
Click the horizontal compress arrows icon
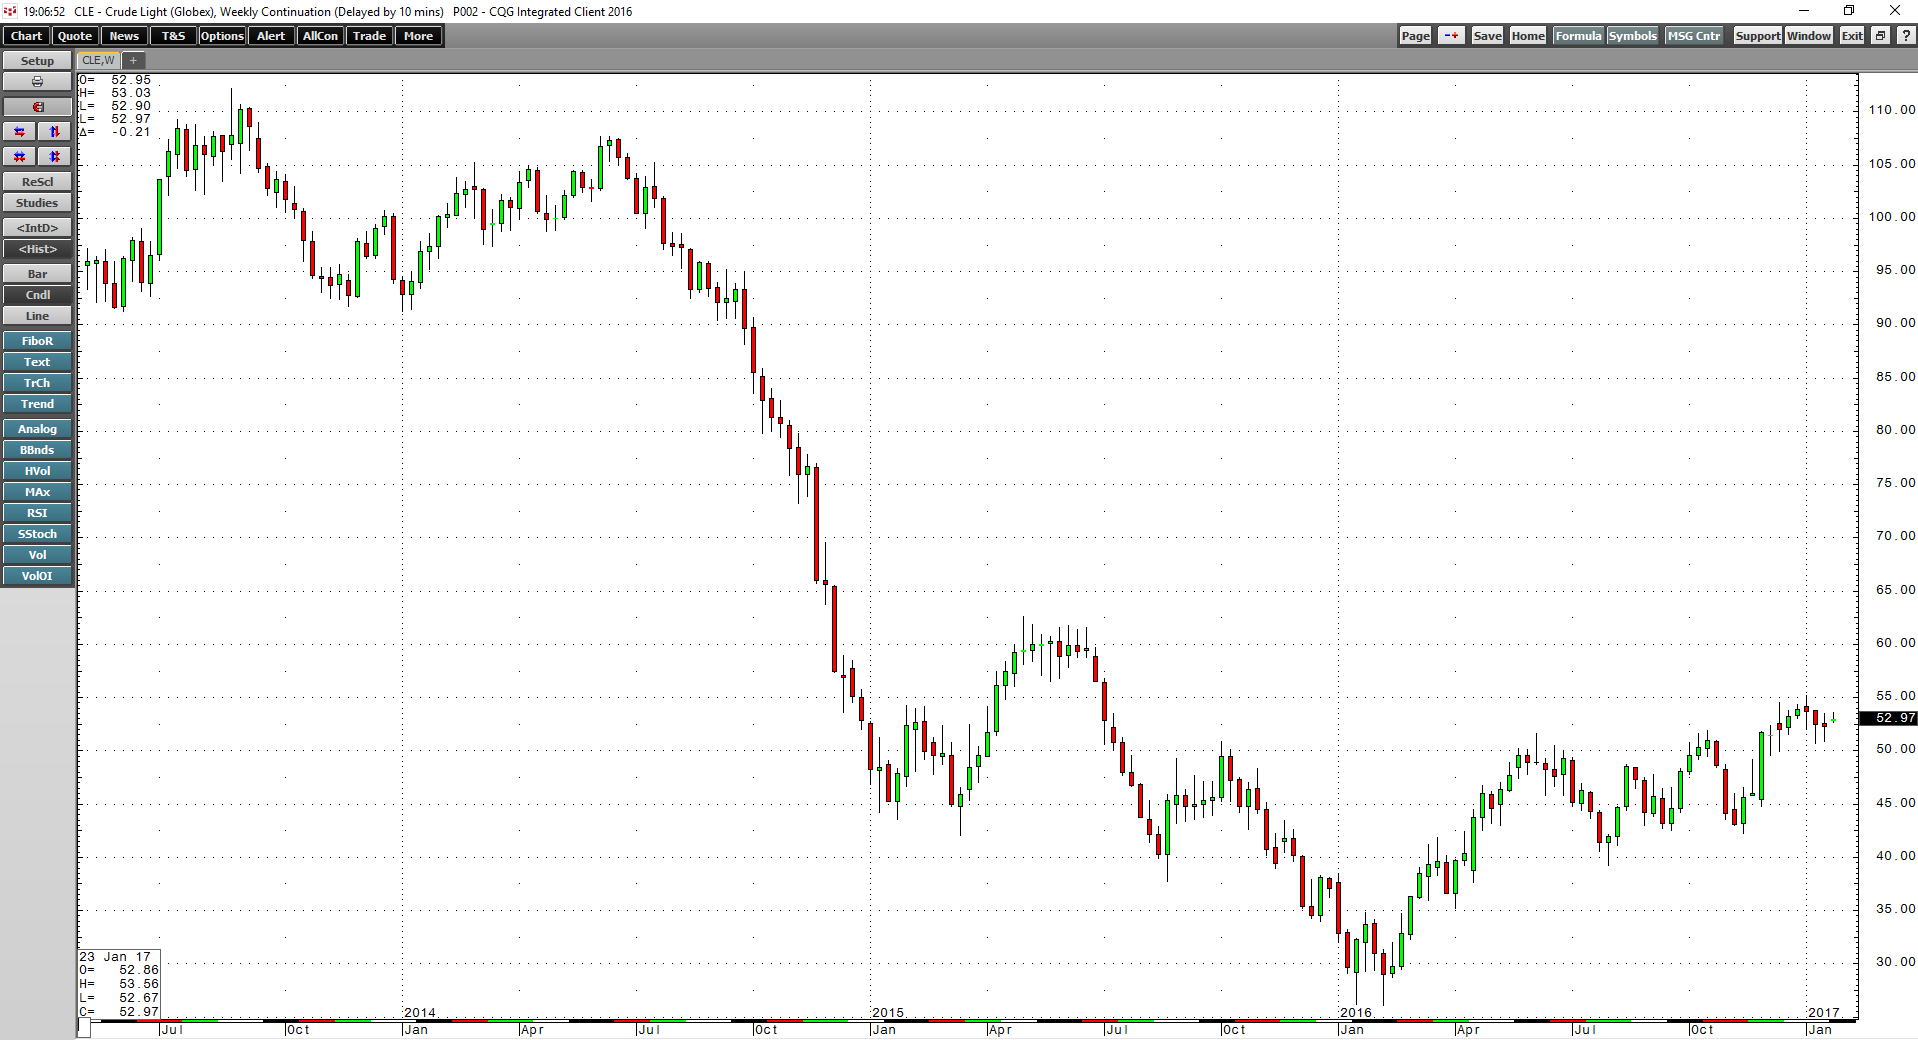click(20, 157)
